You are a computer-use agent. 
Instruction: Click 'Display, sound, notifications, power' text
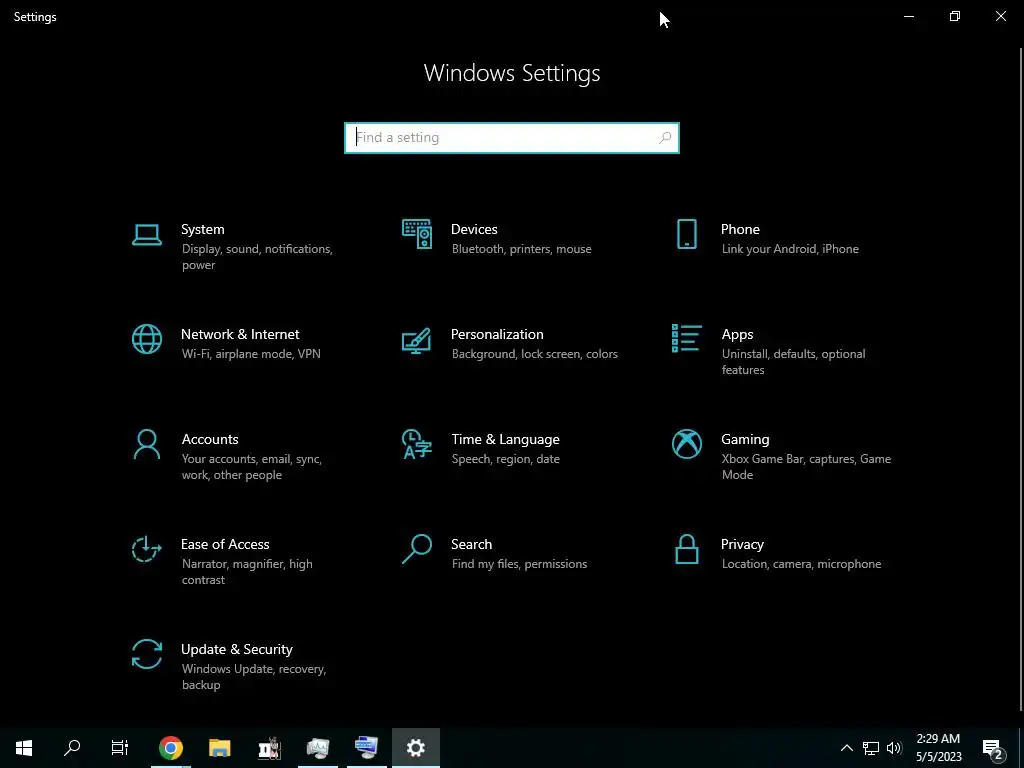(257, 257)
